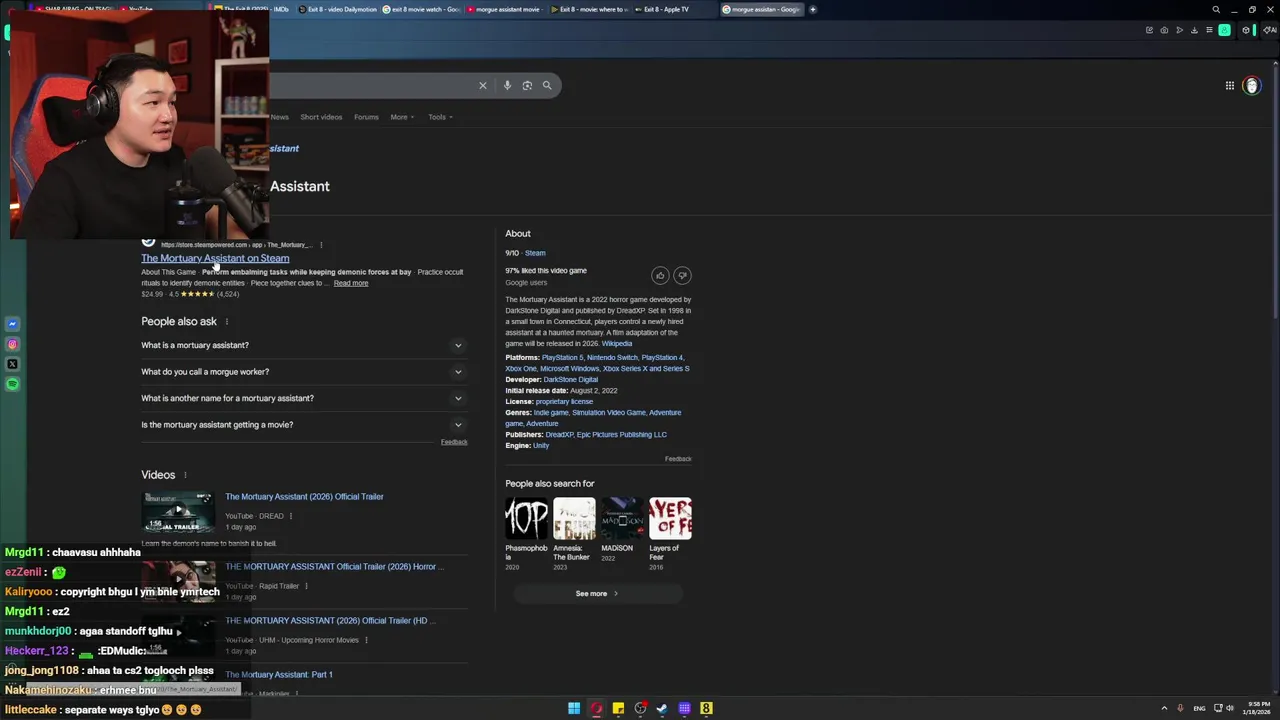Open the DarkStone Digital developer link

pyautogui.click(x=570, y=379)
